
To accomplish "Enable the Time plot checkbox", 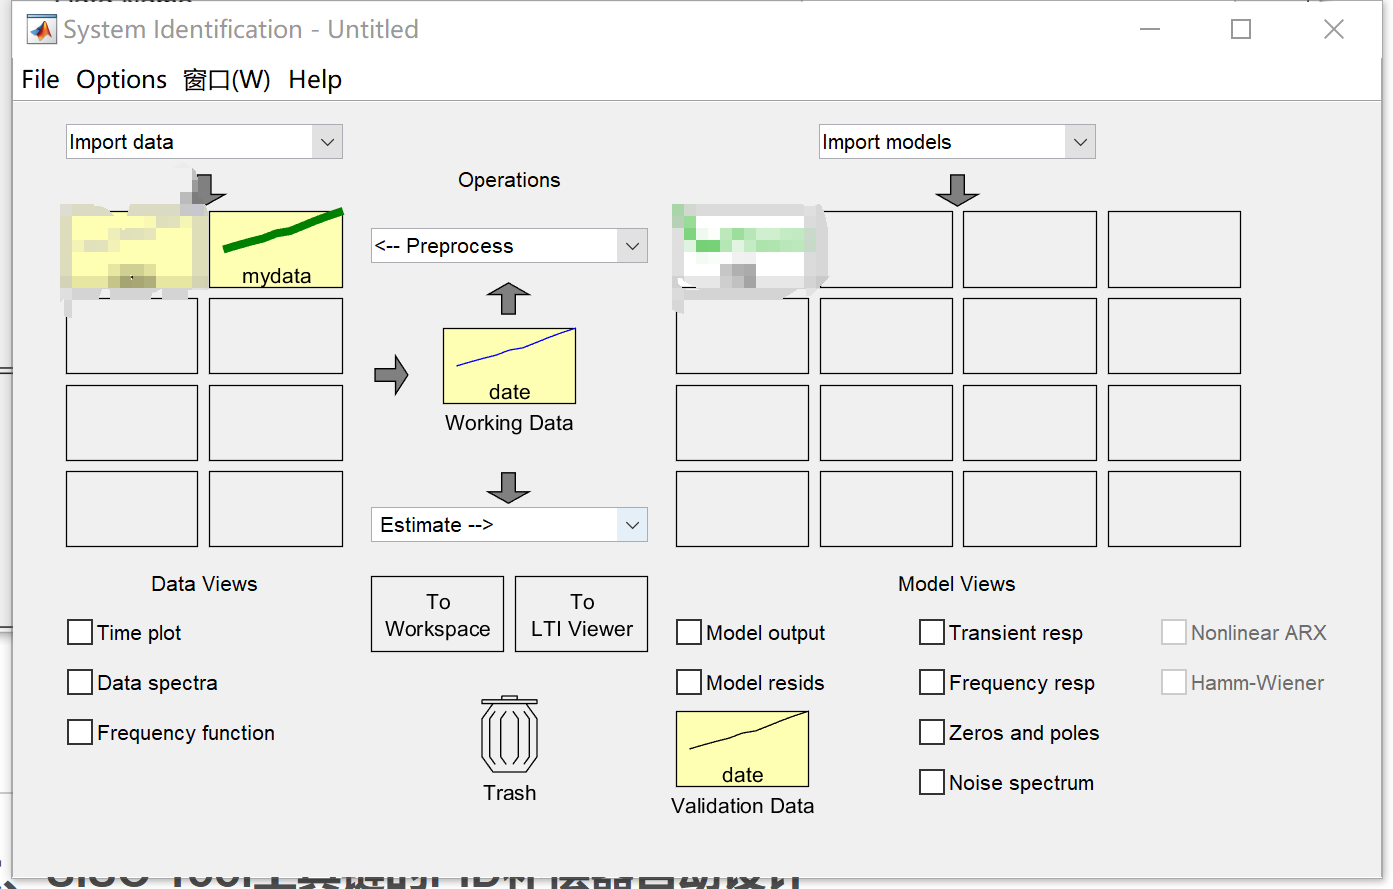I will point(80,632).
